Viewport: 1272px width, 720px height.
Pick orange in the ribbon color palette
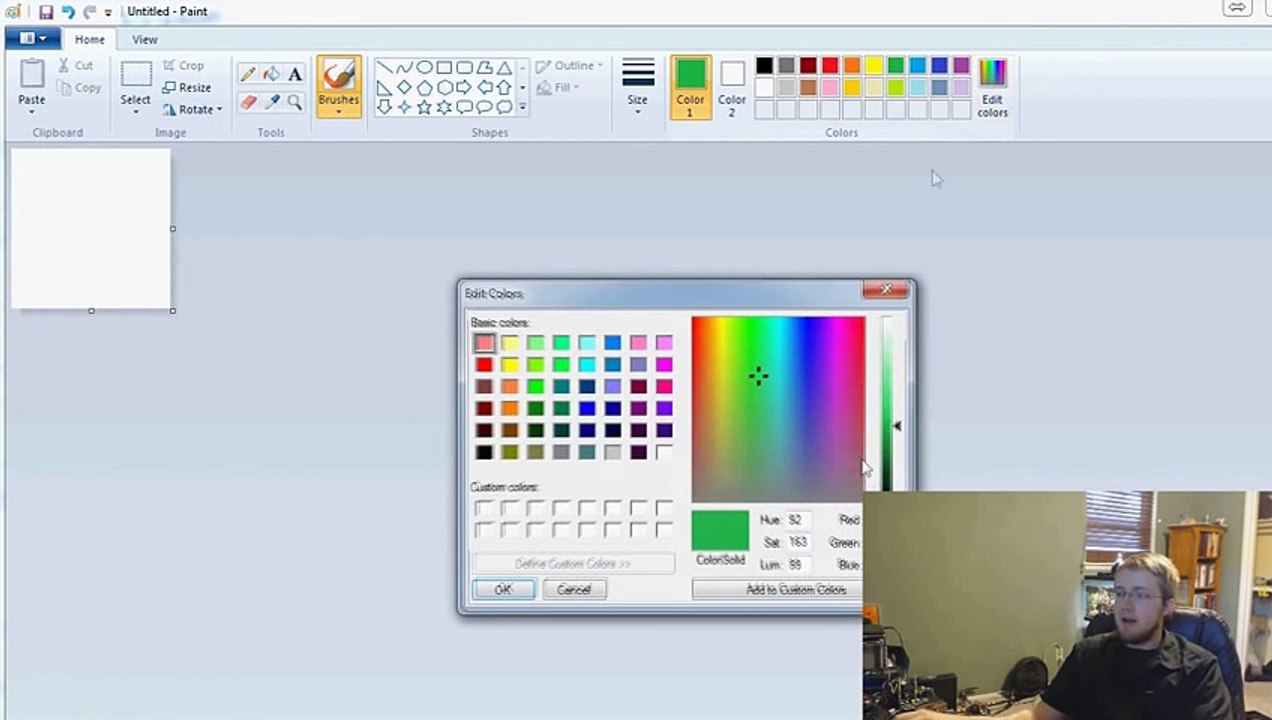(x=852, y=65)
